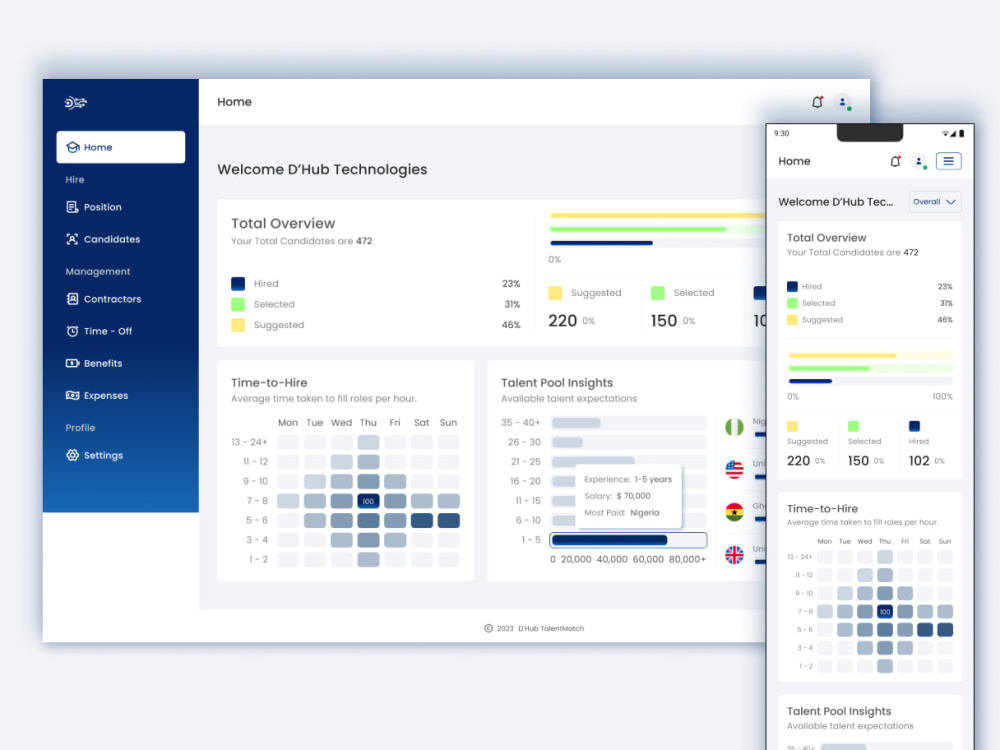Click the Nigeria flag icon
Image resolution: width=1000 pixels, height=750 pixels.
coord(734,427)
